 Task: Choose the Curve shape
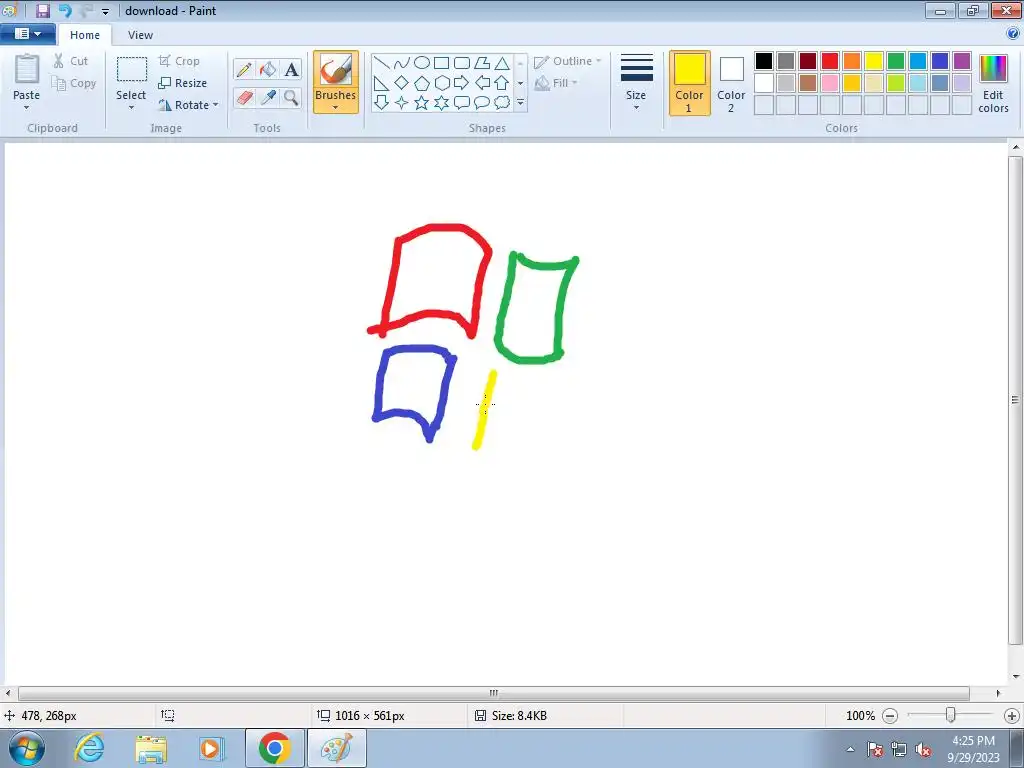(x=402, y=63)
